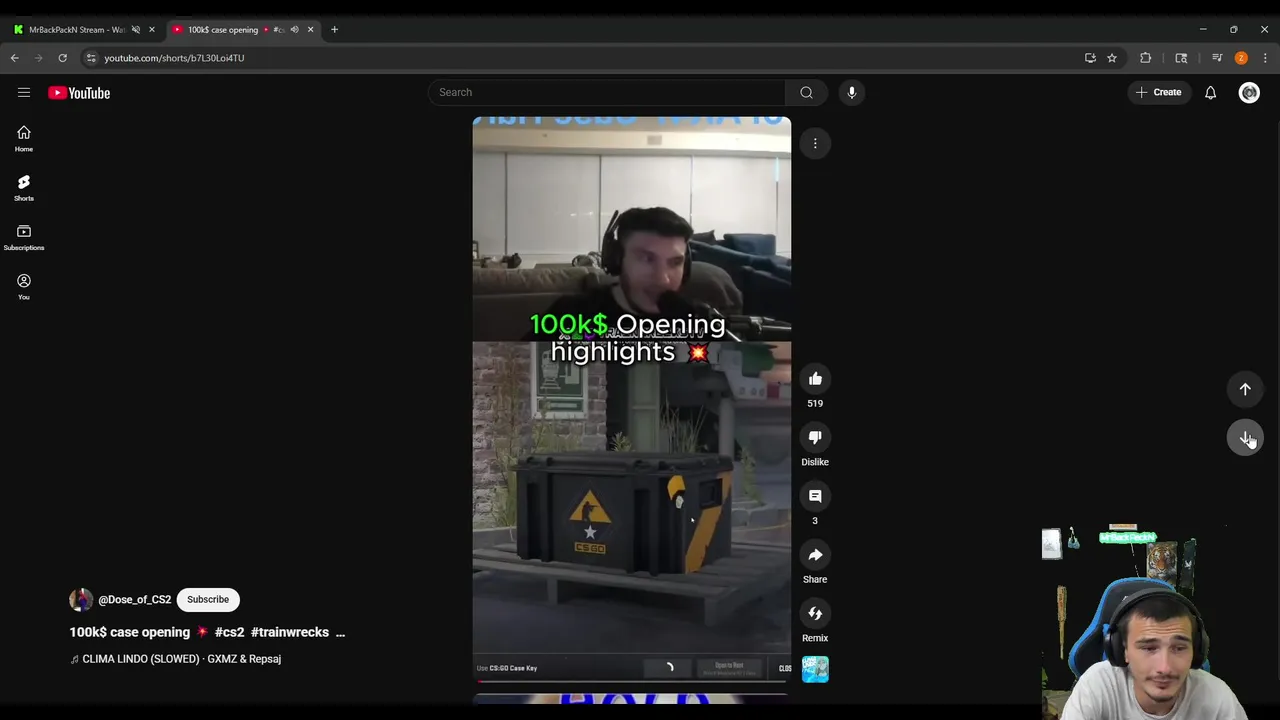Open Shorts in the sidebar

point(24,188)
